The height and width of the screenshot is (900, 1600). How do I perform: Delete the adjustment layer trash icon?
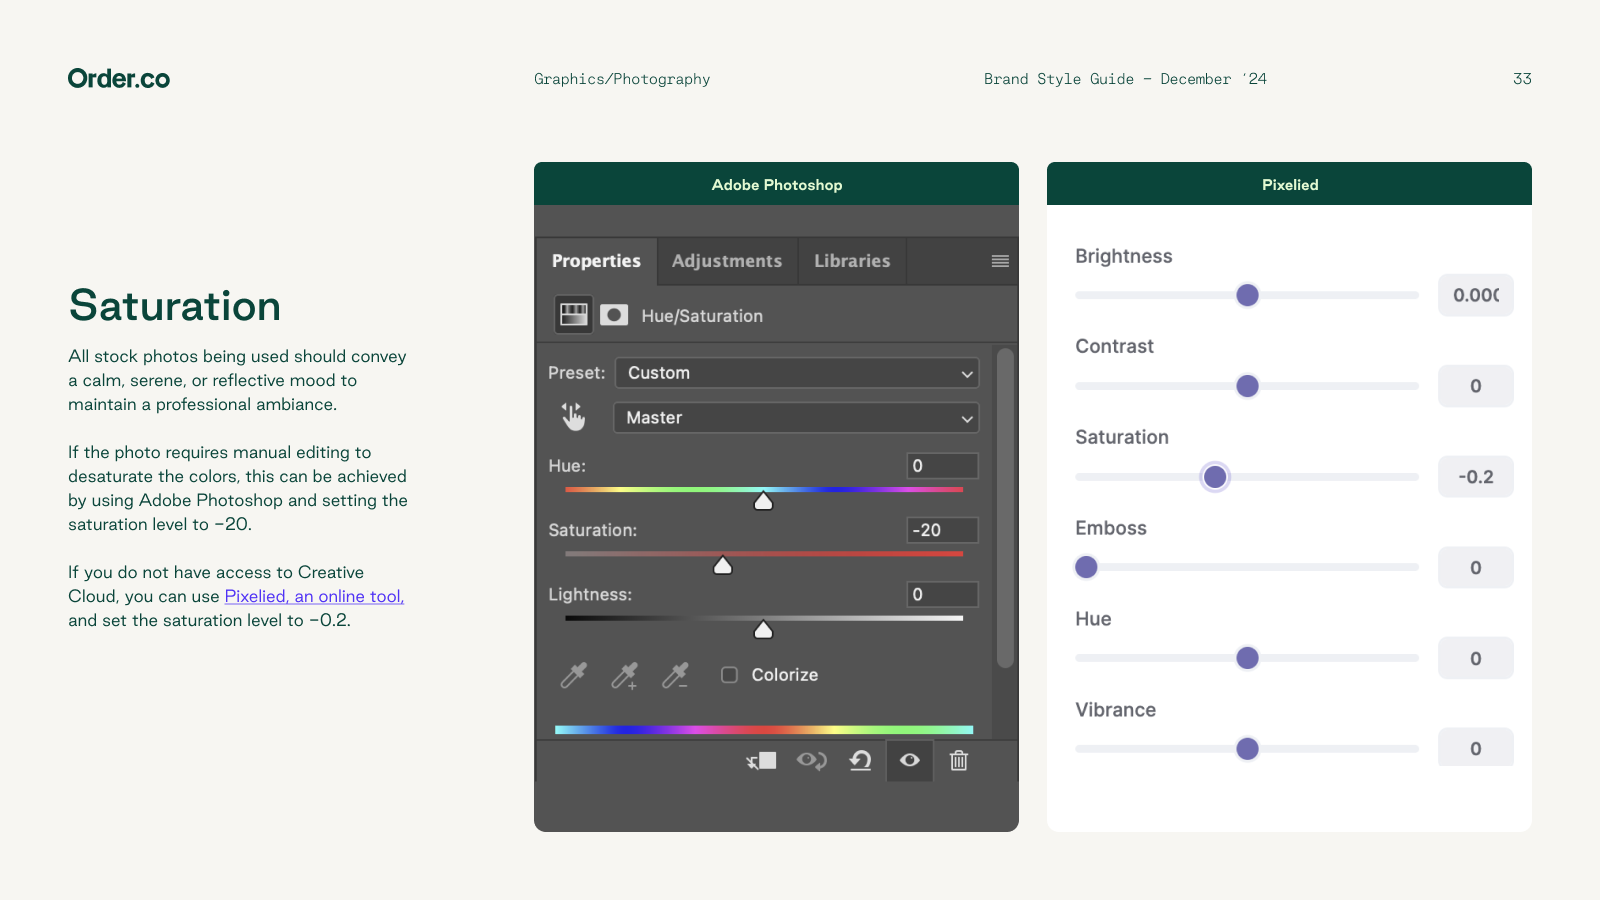959,761
